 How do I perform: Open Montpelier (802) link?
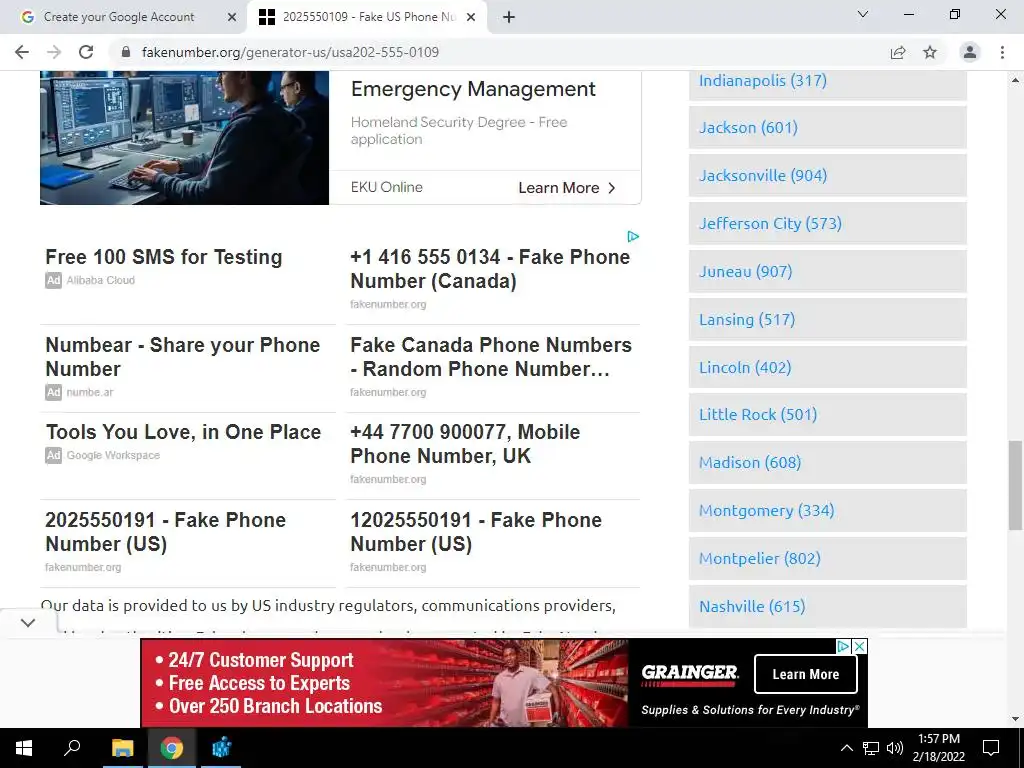(760, 558)
